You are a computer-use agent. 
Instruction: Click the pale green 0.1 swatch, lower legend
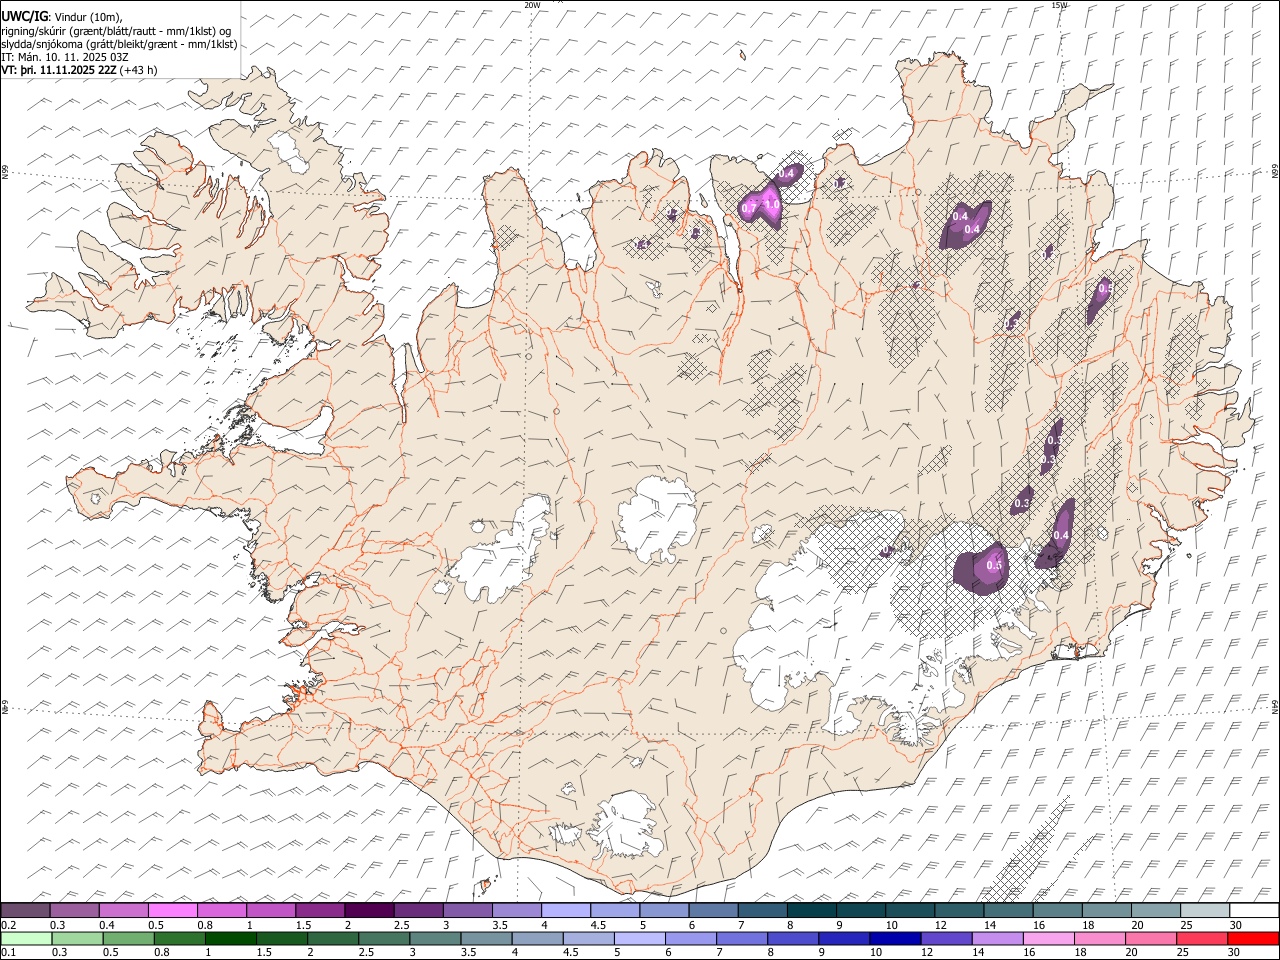26,938
